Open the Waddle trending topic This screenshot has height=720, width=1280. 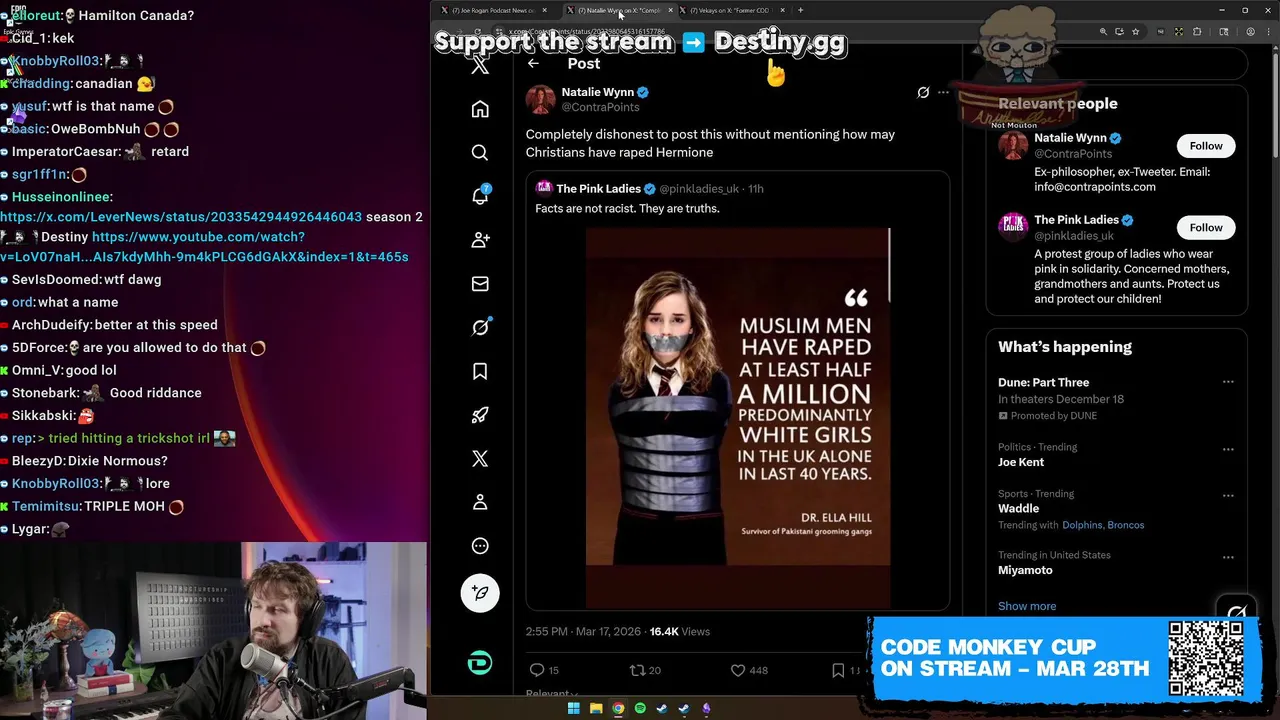(x=1018, y=509)
